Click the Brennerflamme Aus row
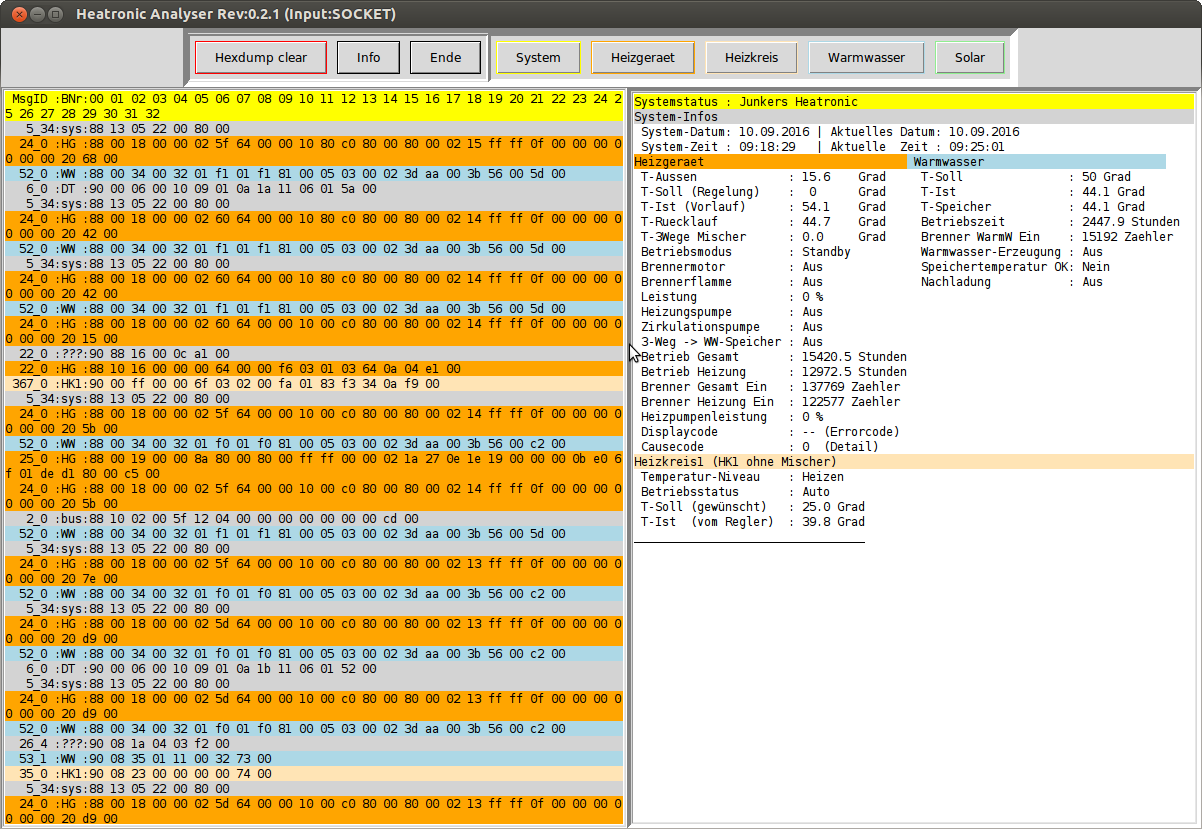The image size is (1202, 829). pyautogui.click(x=732, y=282)
